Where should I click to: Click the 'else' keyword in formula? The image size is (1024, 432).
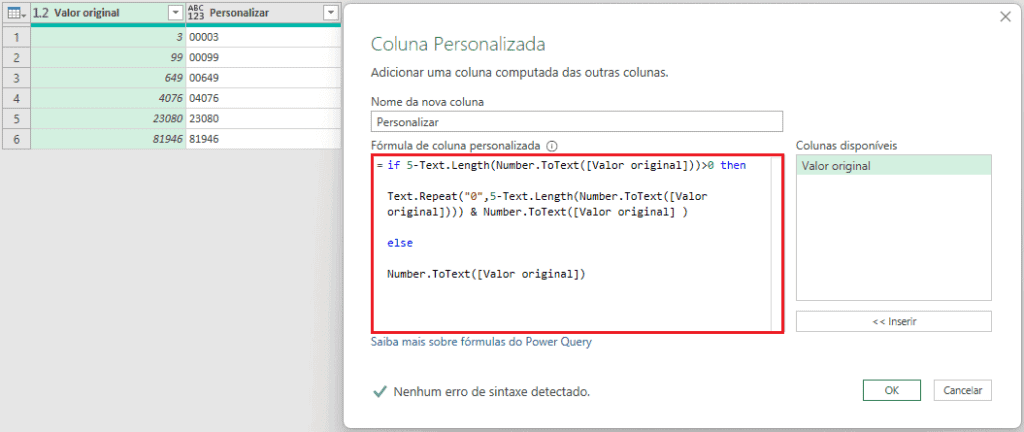(x=400, y=243)
